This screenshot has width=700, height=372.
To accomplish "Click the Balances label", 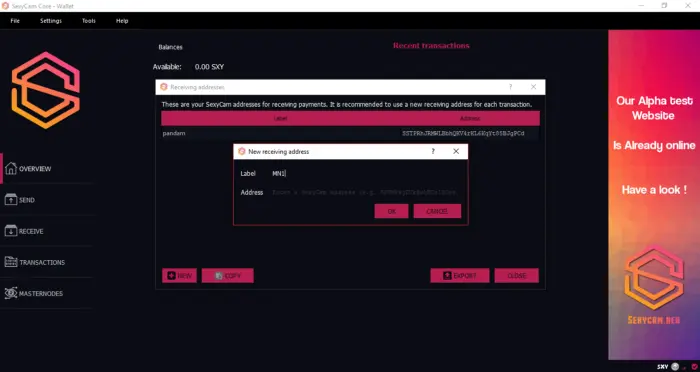I will coord(171,47).
